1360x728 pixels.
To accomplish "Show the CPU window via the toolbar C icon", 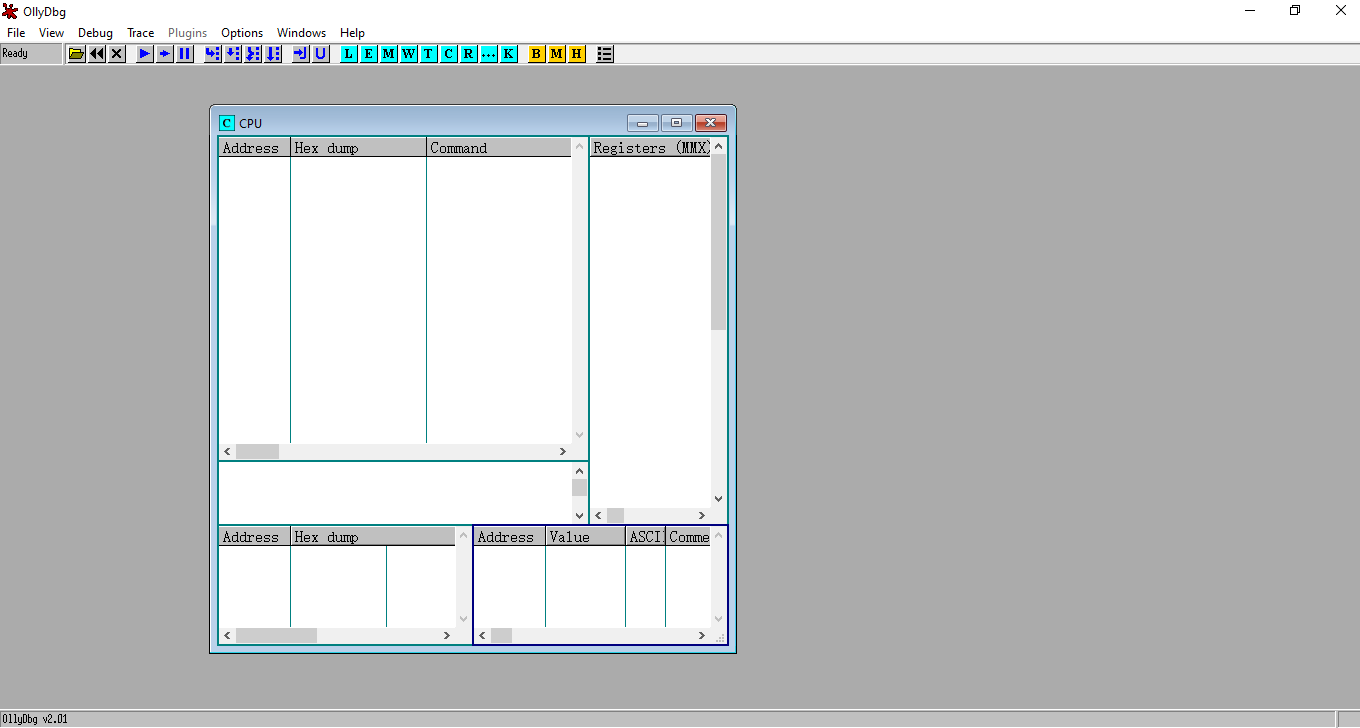I will click(449, 54).
